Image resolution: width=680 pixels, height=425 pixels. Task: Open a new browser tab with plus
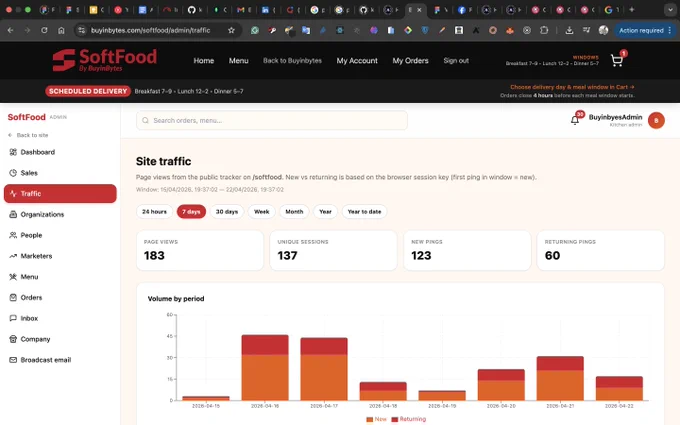[x=632, y=10]
